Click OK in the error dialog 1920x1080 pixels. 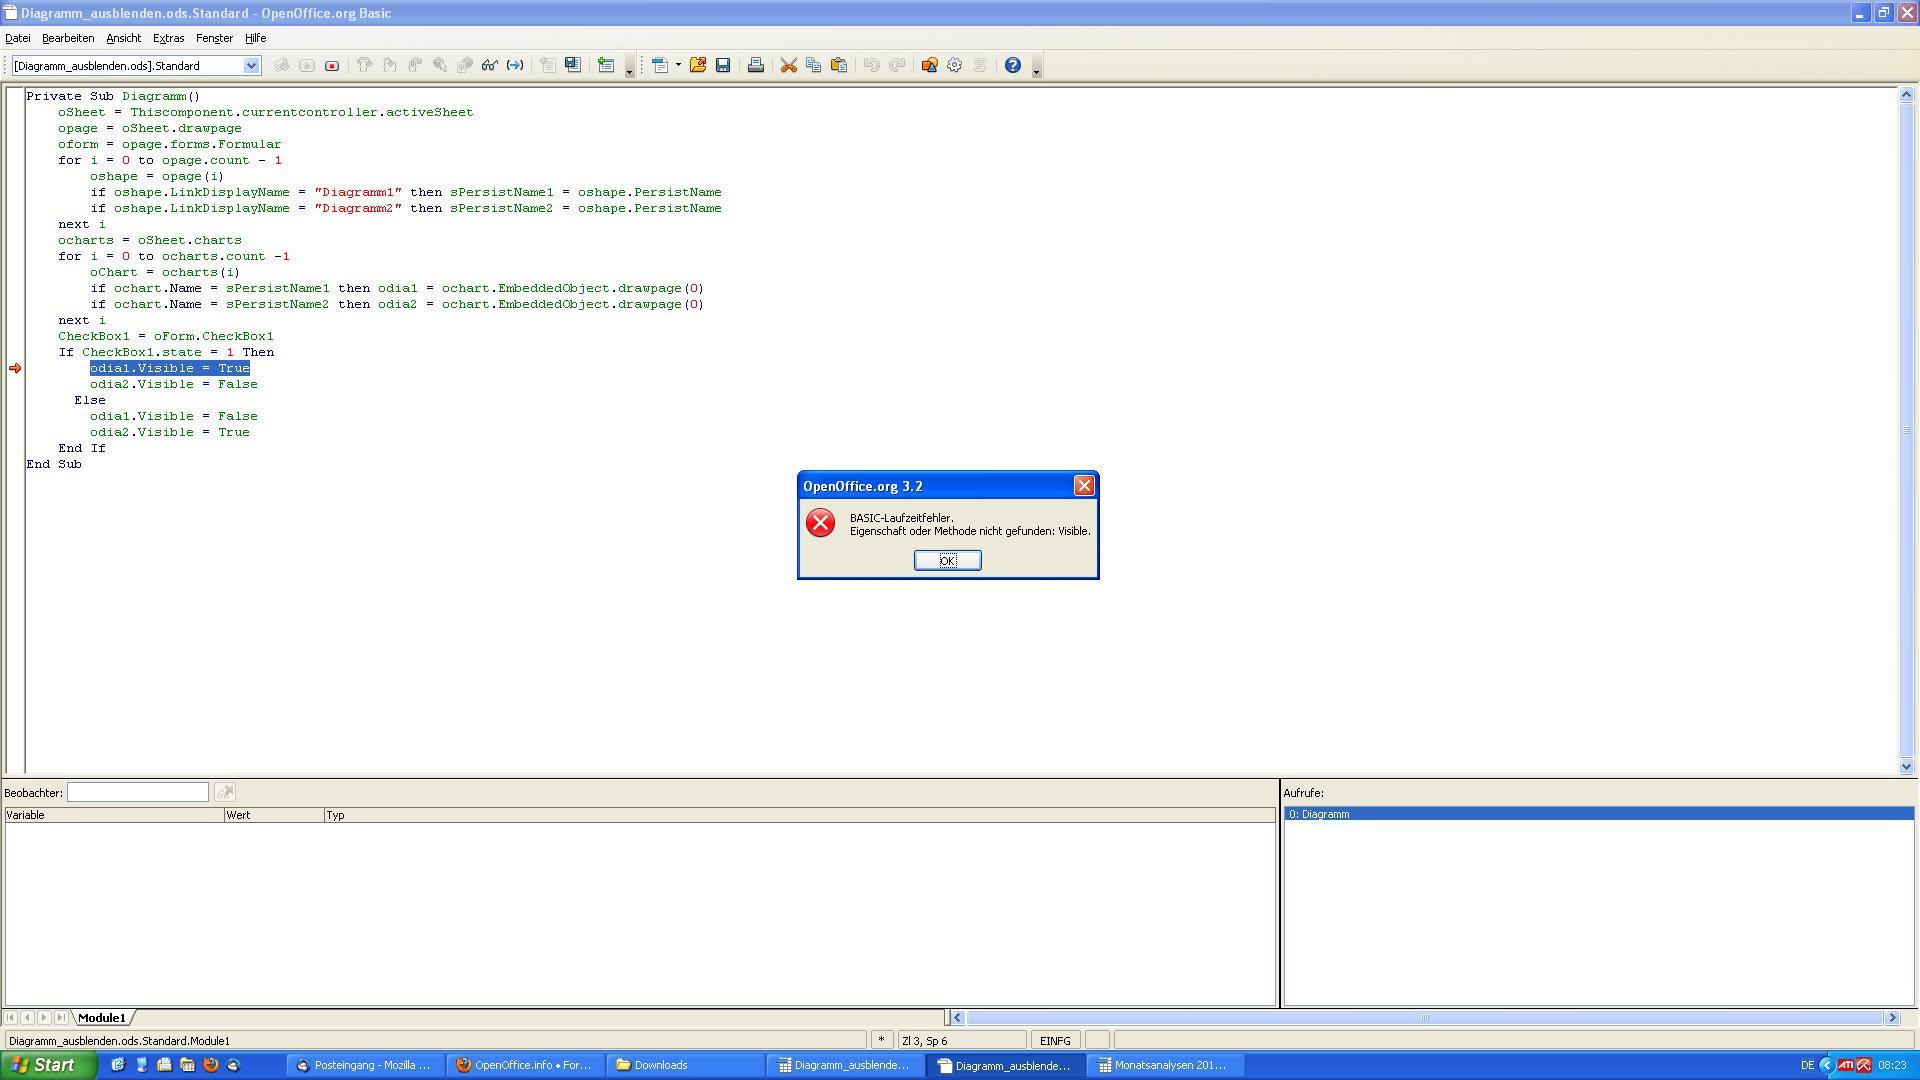(947, 561)
